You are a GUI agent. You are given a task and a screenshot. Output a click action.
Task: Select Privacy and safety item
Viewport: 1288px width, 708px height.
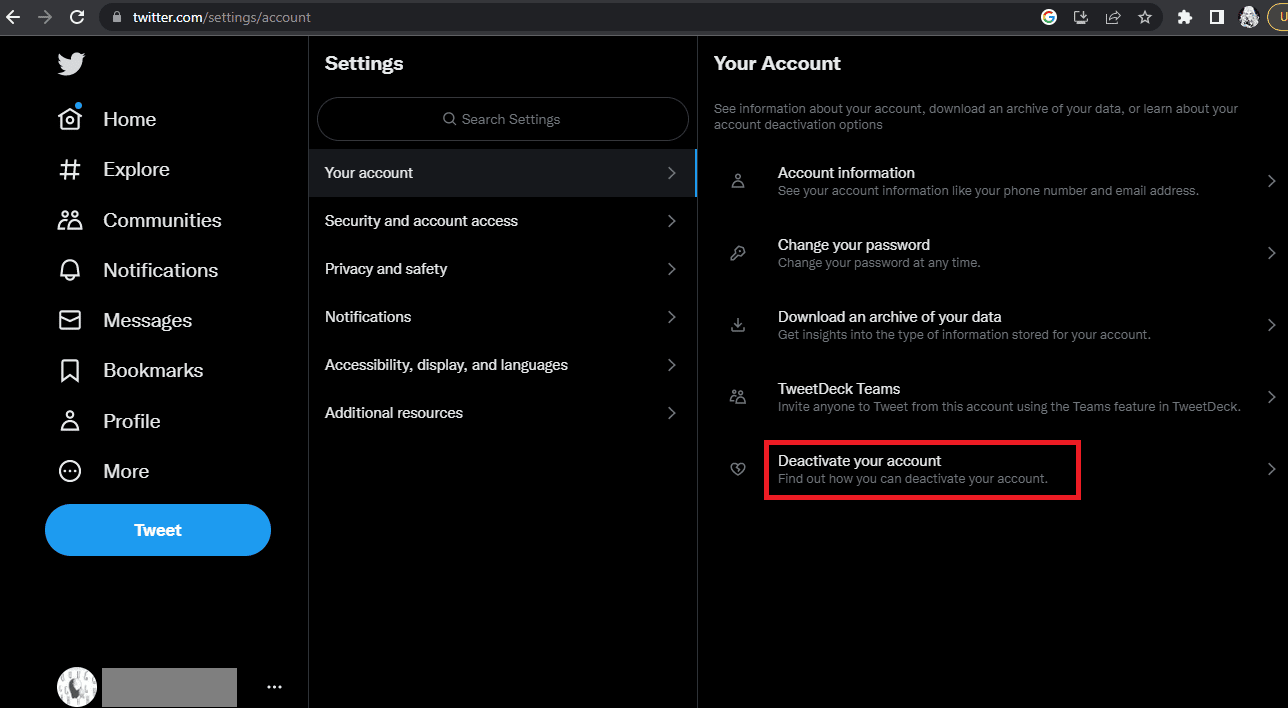point(502,269)
